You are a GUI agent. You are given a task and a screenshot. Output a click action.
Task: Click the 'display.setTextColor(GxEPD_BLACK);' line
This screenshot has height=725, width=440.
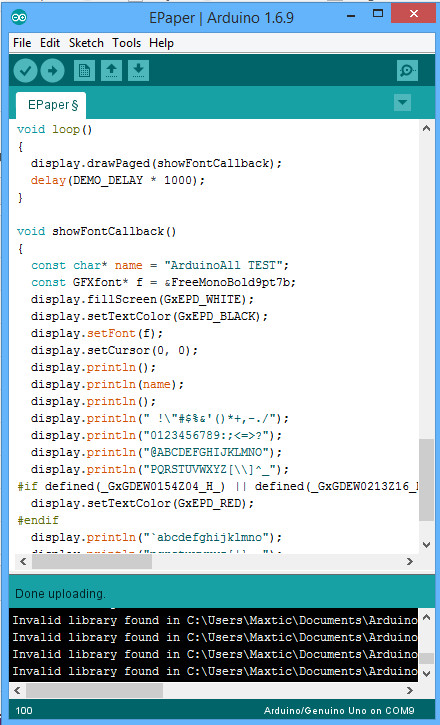149,317
